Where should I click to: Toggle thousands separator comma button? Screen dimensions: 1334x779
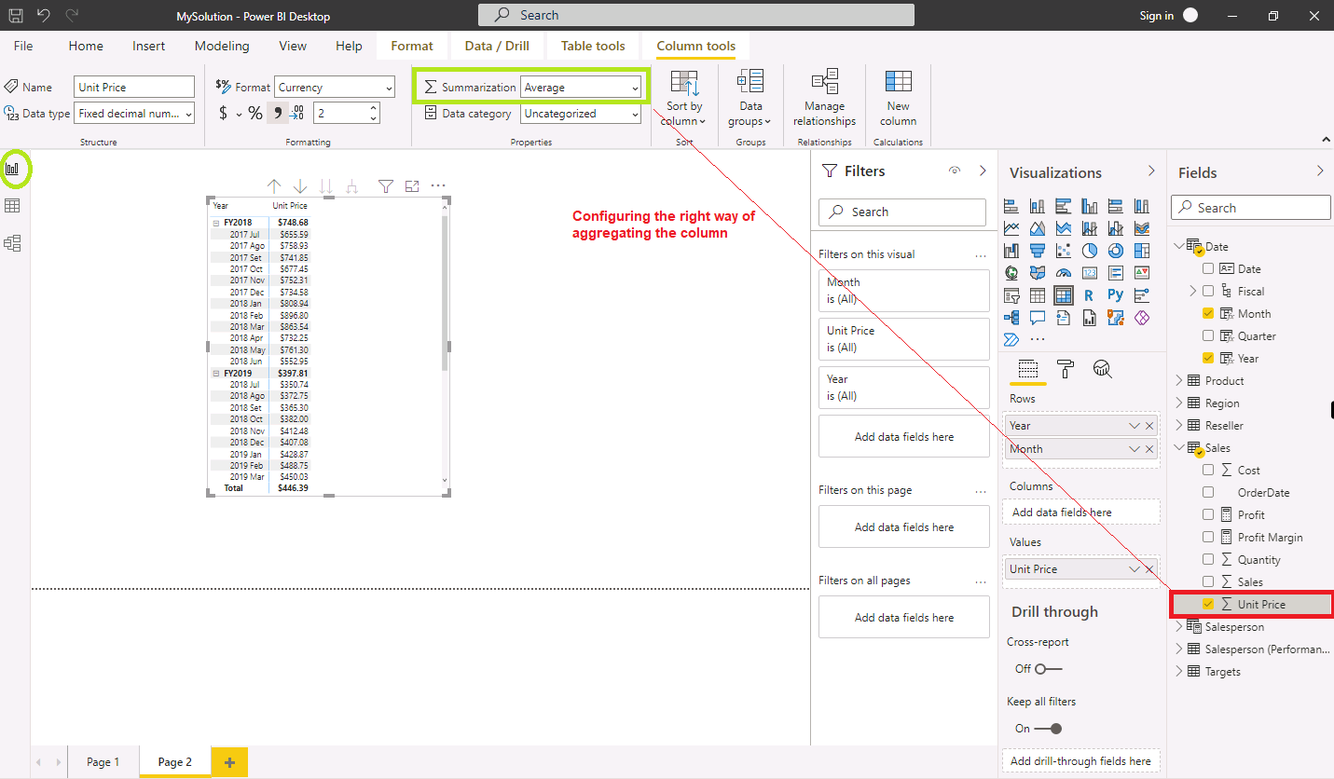(277, 114)
